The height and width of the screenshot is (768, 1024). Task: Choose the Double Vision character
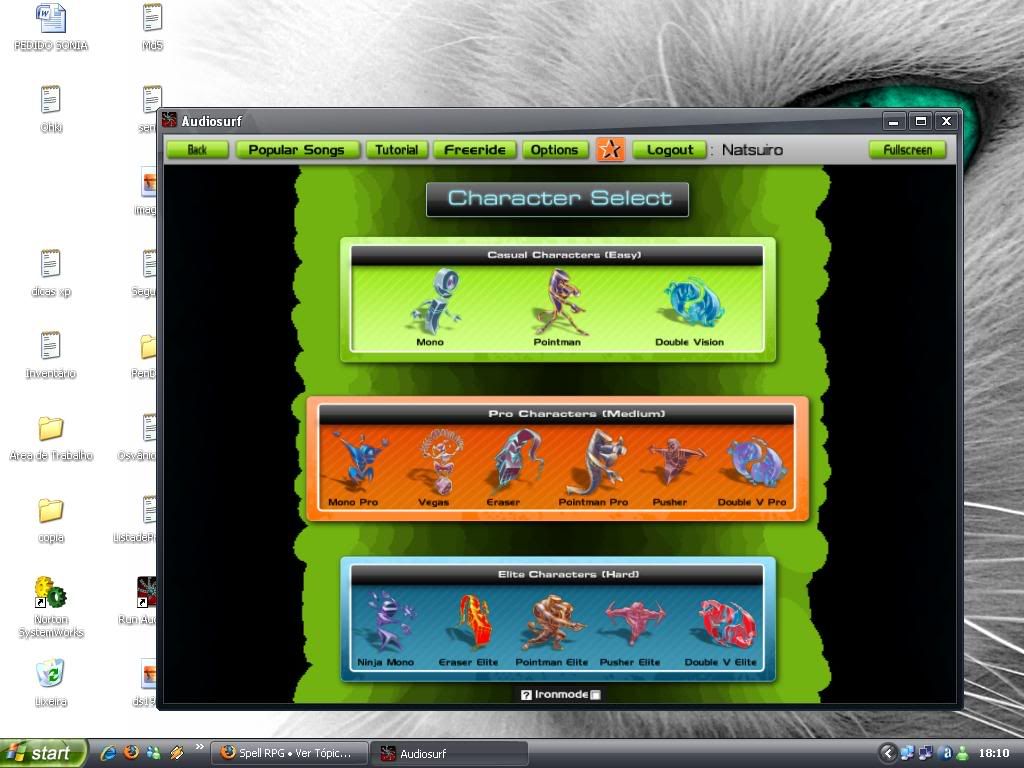coord(690,310)
